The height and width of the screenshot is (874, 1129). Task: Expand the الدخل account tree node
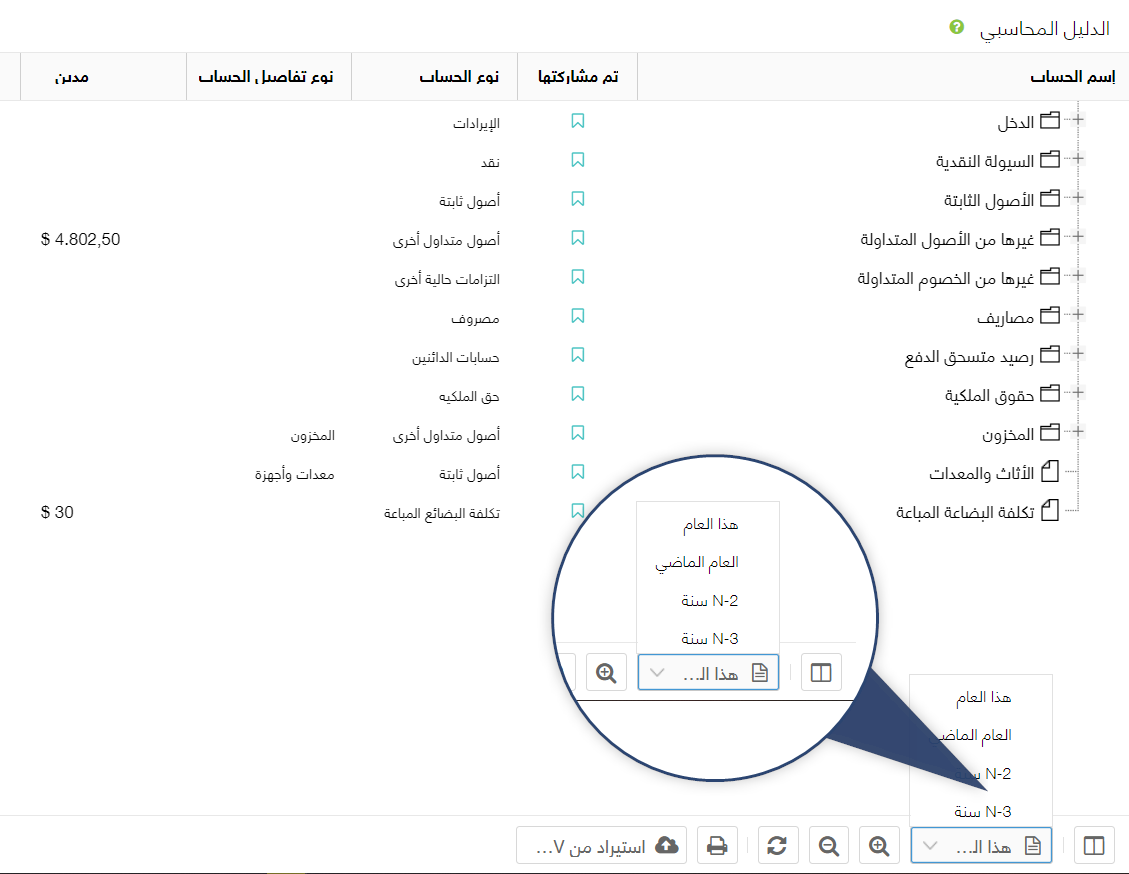(x=1078, y=120)
